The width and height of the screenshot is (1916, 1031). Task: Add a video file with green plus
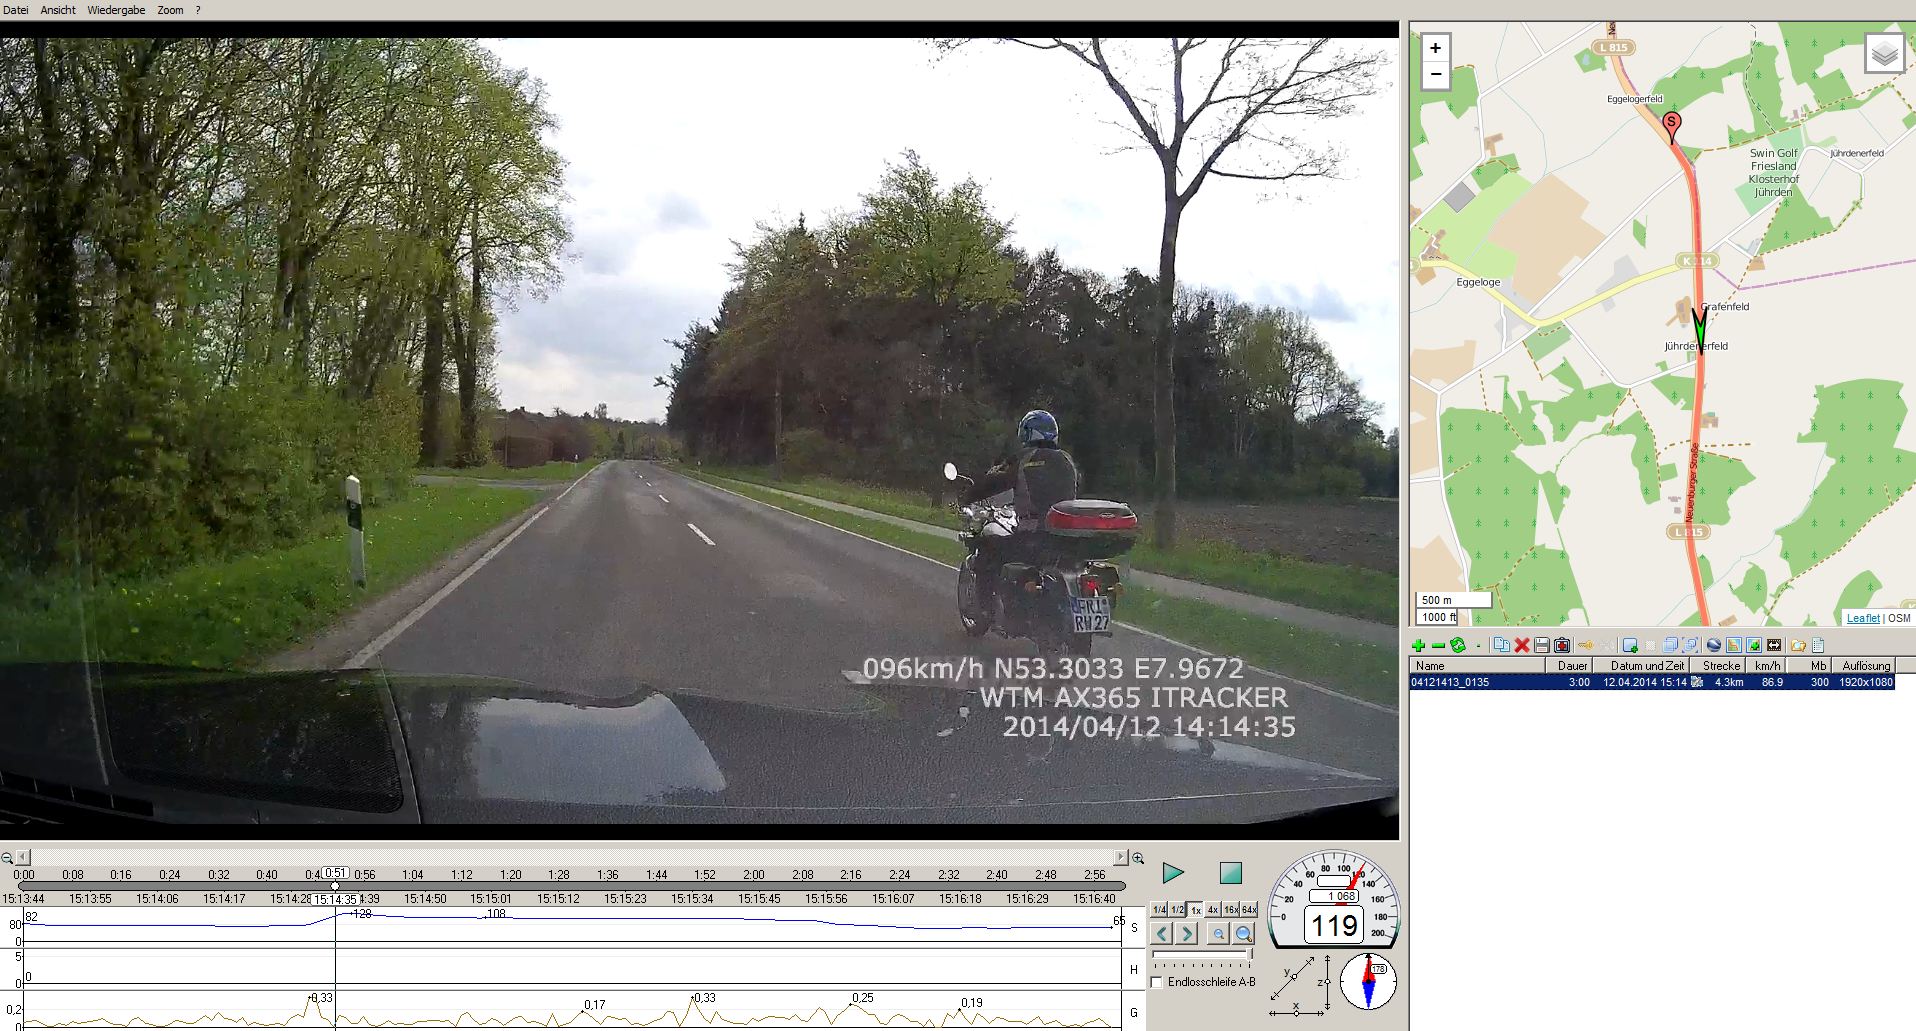1418,646
